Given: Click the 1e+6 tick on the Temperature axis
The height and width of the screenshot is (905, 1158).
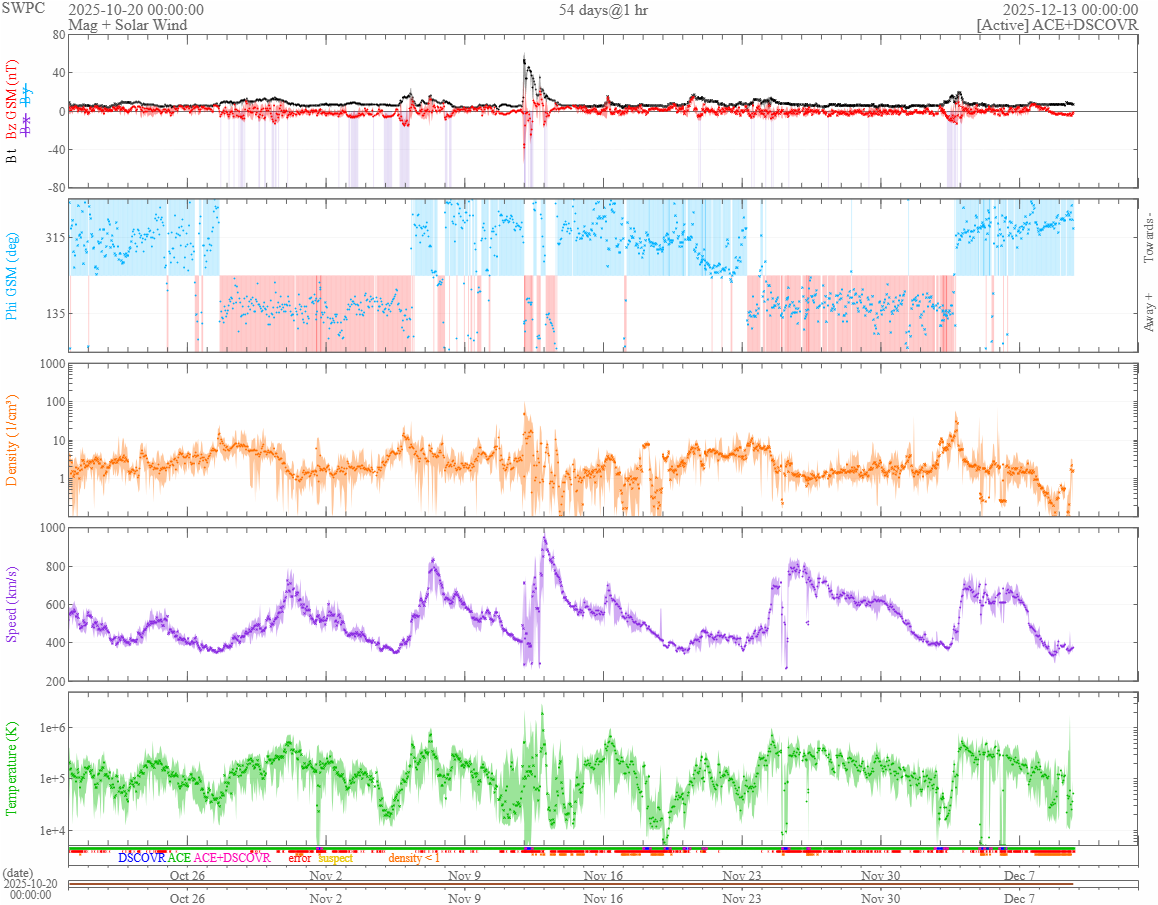Looking at the screenshot, I should 52,728.
